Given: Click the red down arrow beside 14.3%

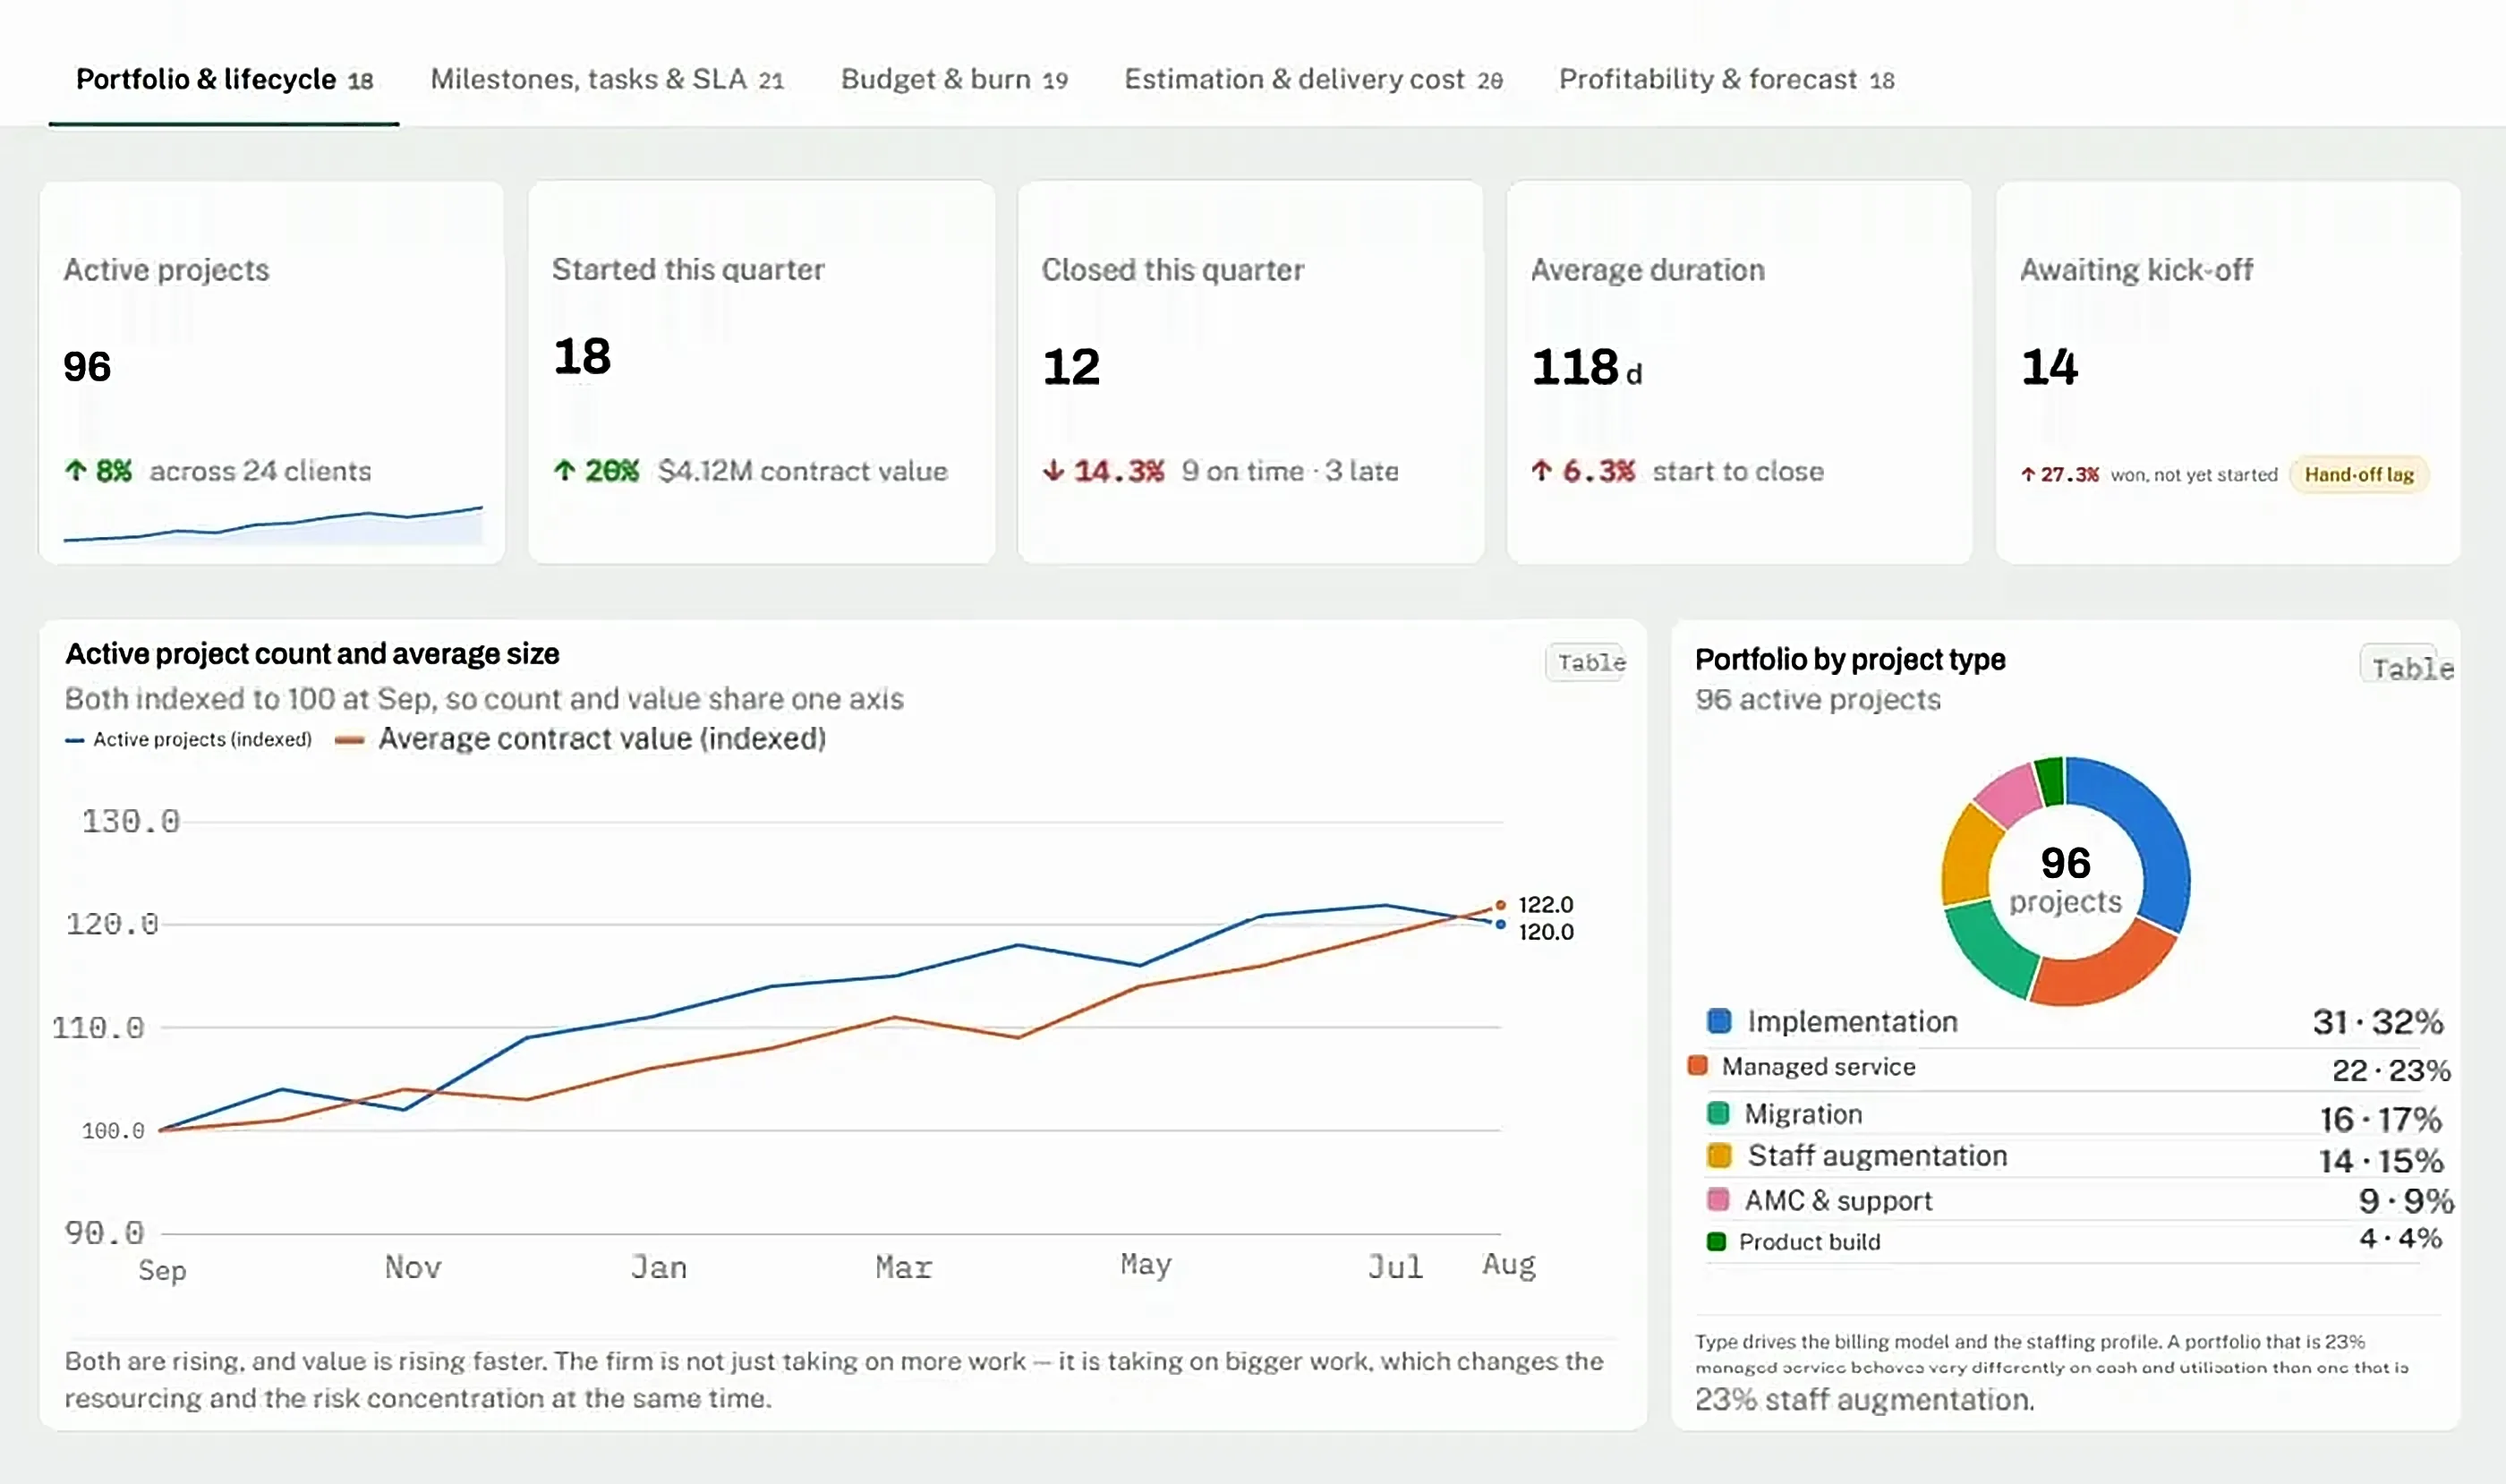Looking at the screenshot, I should [1053, 471].
